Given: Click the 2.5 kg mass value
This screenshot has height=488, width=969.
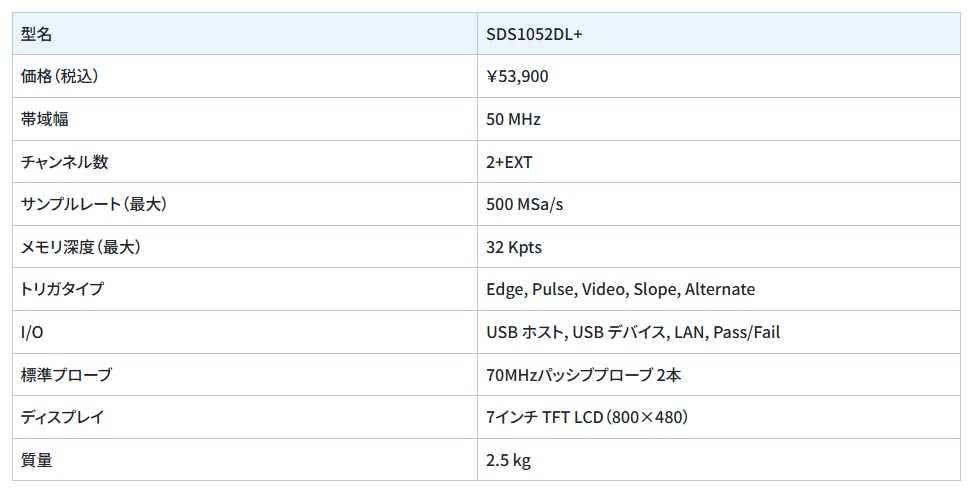Looking at the screenshot, I should pyautogui.click(x=508, y=460).
